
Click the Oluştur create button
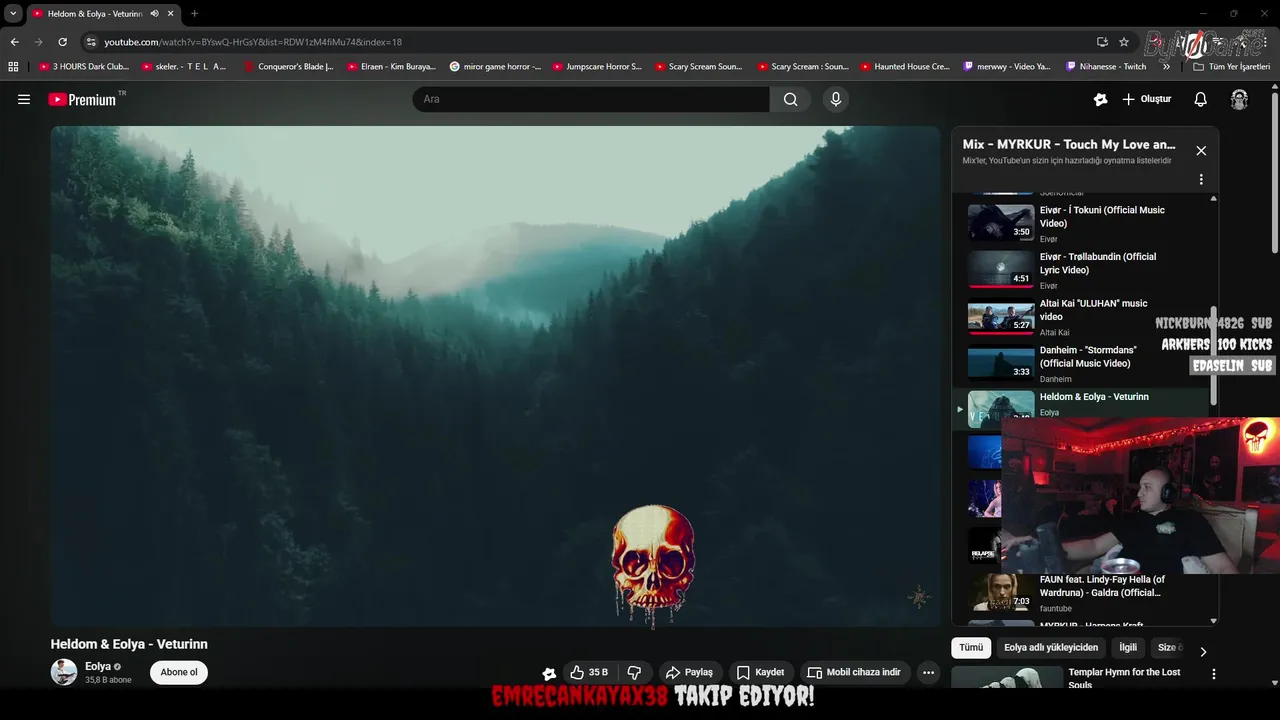pos(1146,99)
